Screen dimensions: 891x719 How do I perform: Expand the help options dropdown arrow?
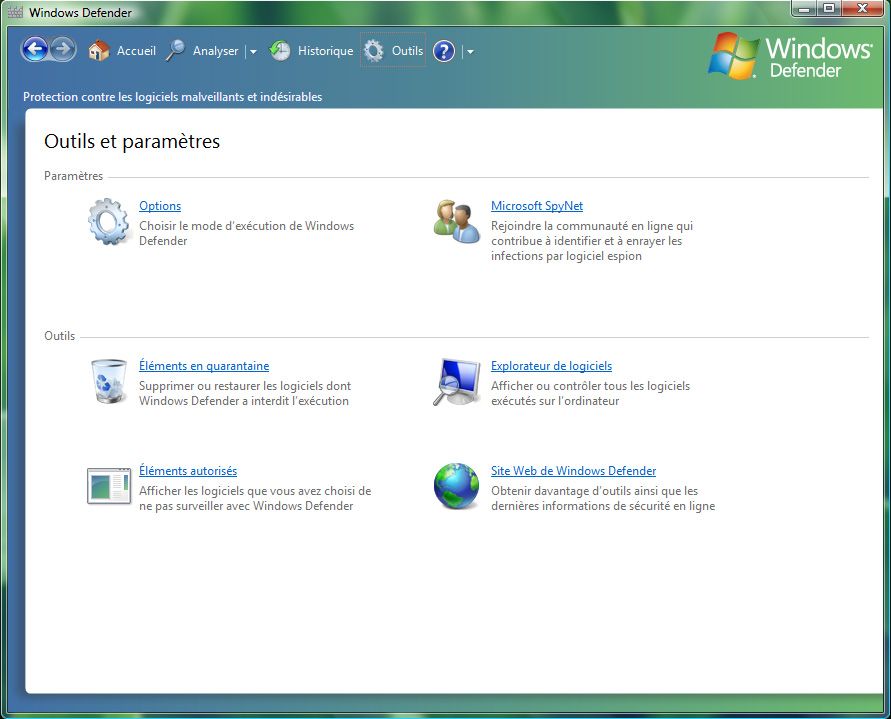(x=470, y=52)
